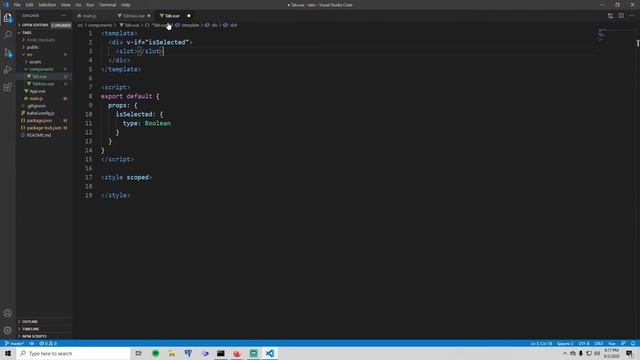Open the File menu
Image resolution: width=640 pixels, height=360 pixels.
click(17, 5)
